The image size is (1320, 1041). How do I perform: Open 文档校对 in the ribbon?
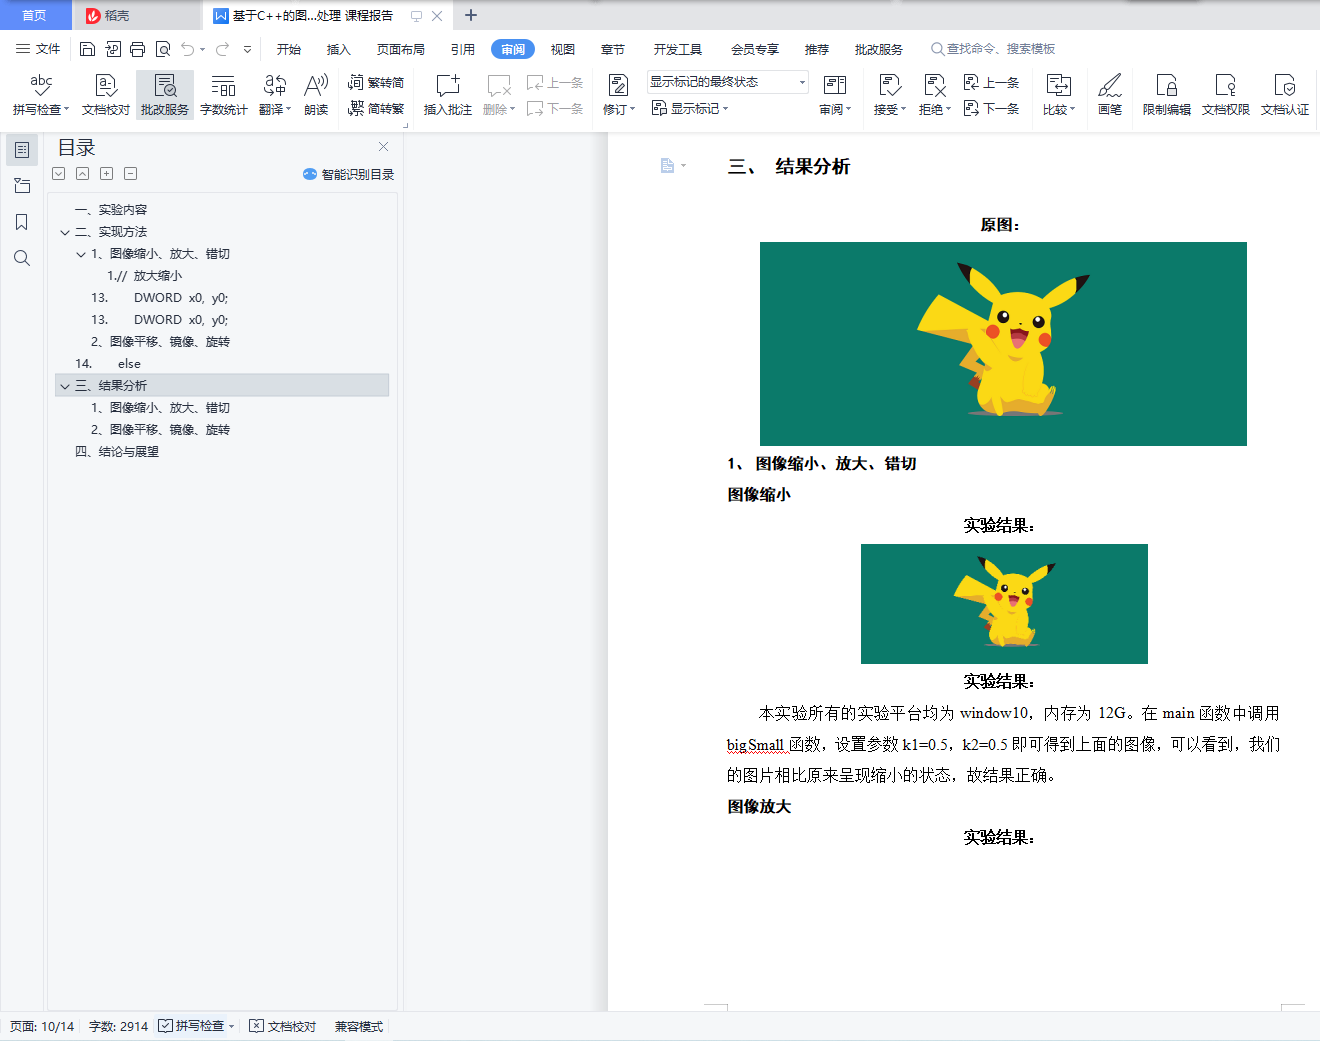pyautogui.click(x=106, y=95)
